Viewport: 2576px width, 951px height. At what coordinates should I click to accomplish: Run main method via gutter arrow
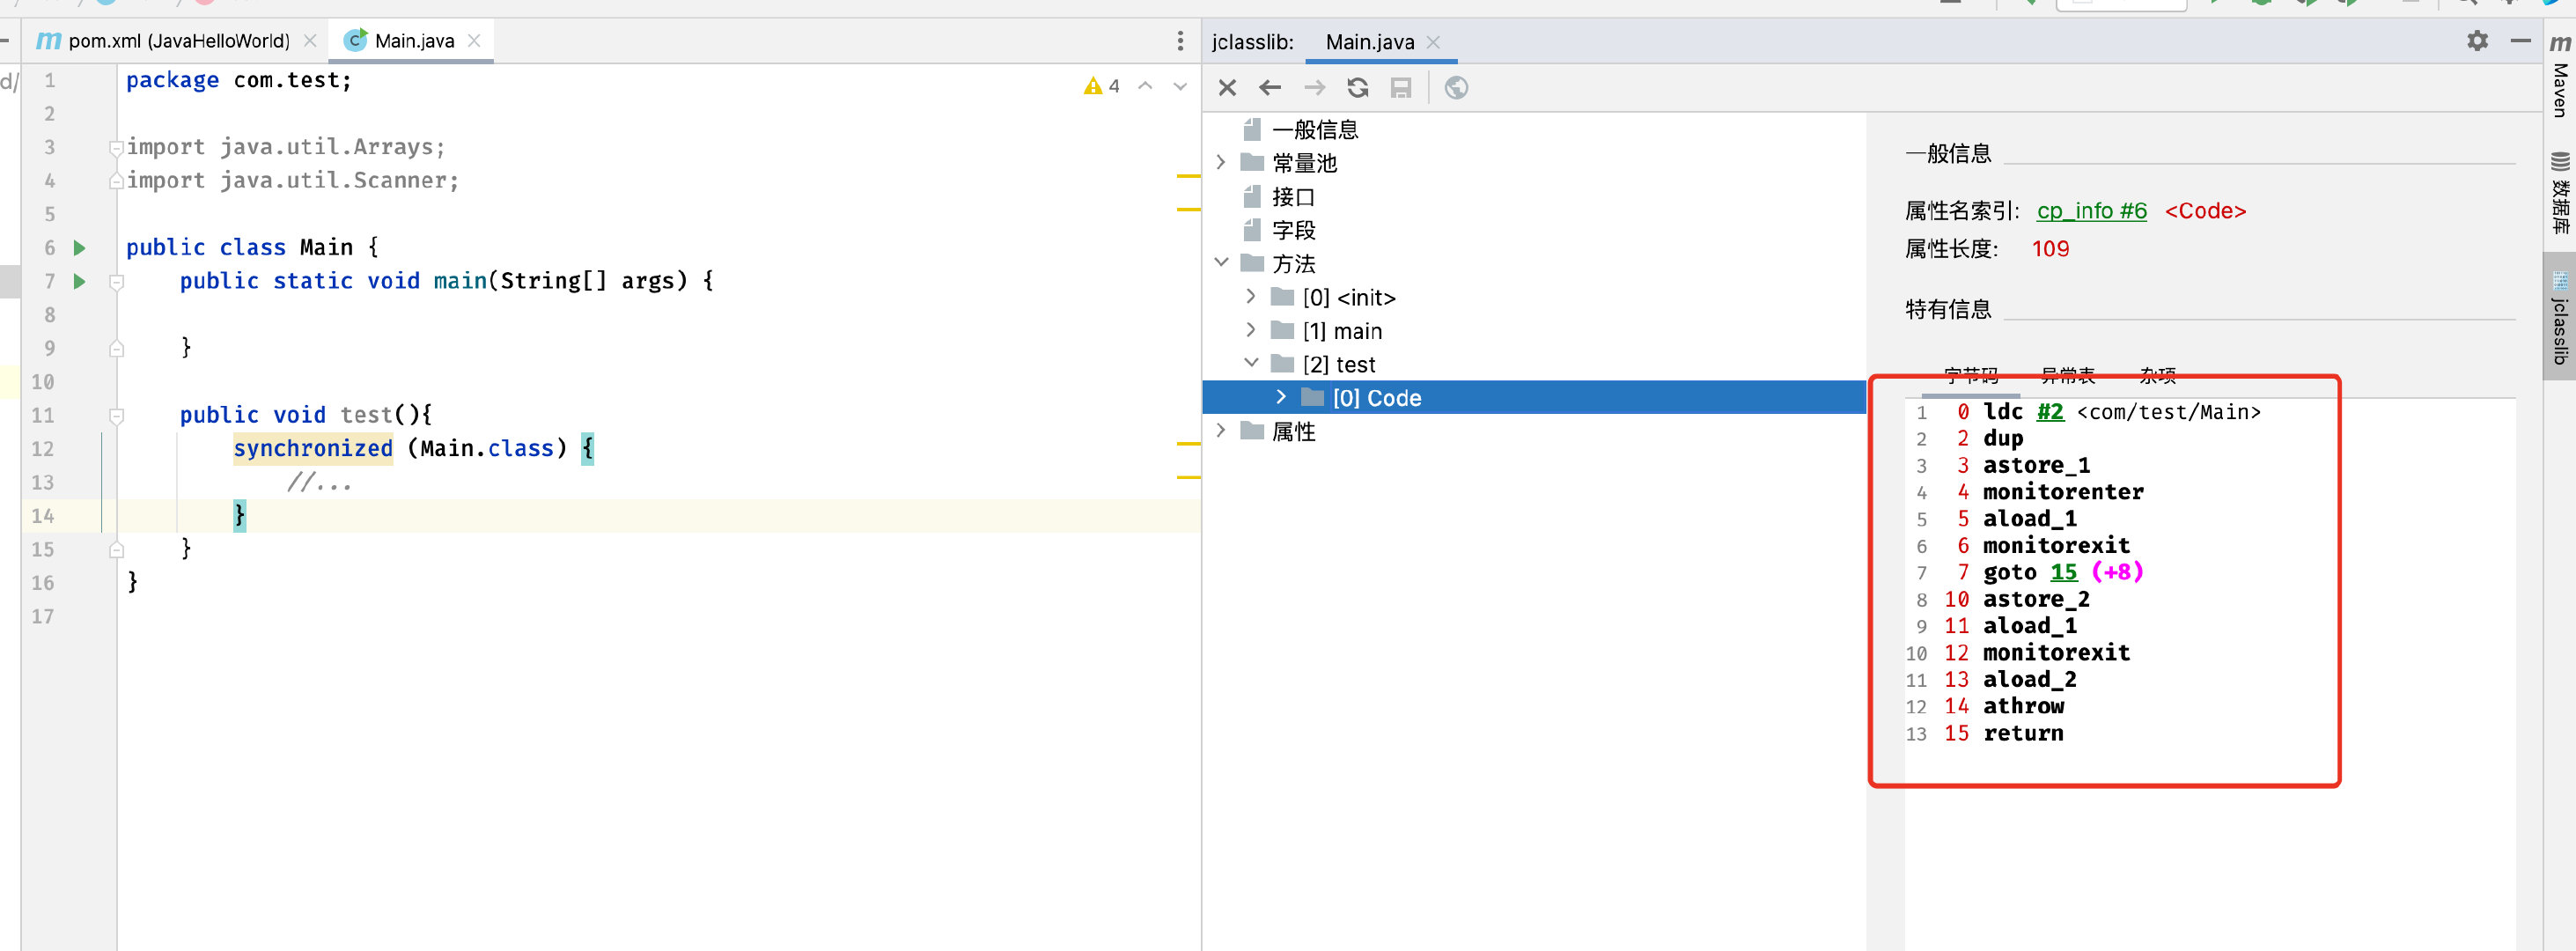pos(80,282)
